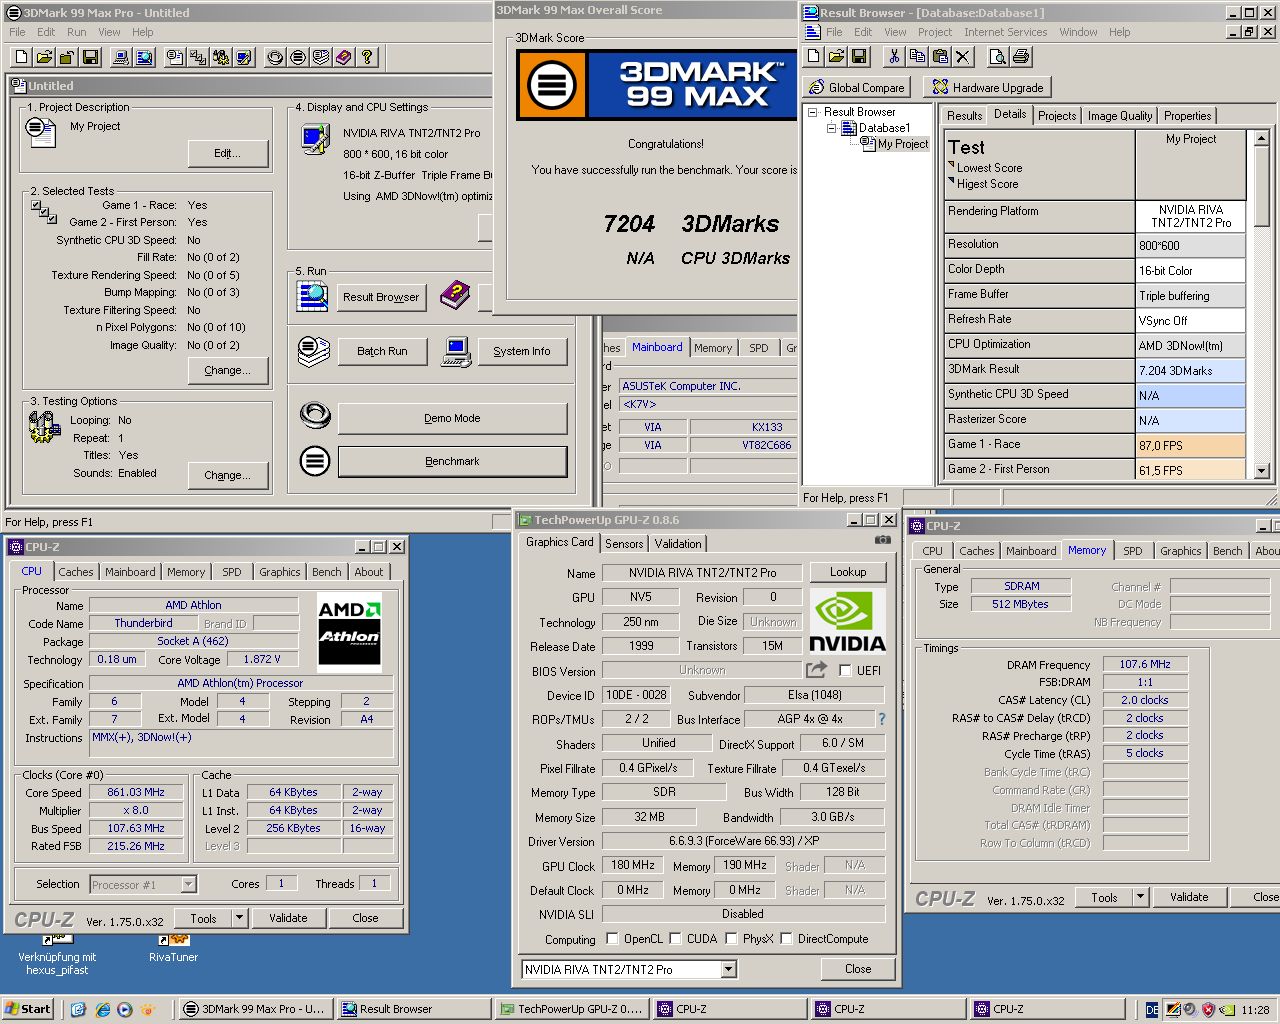Screen dimensions: 1280x1024
Task: Click Global Compare button
Action: pos(856,87)
